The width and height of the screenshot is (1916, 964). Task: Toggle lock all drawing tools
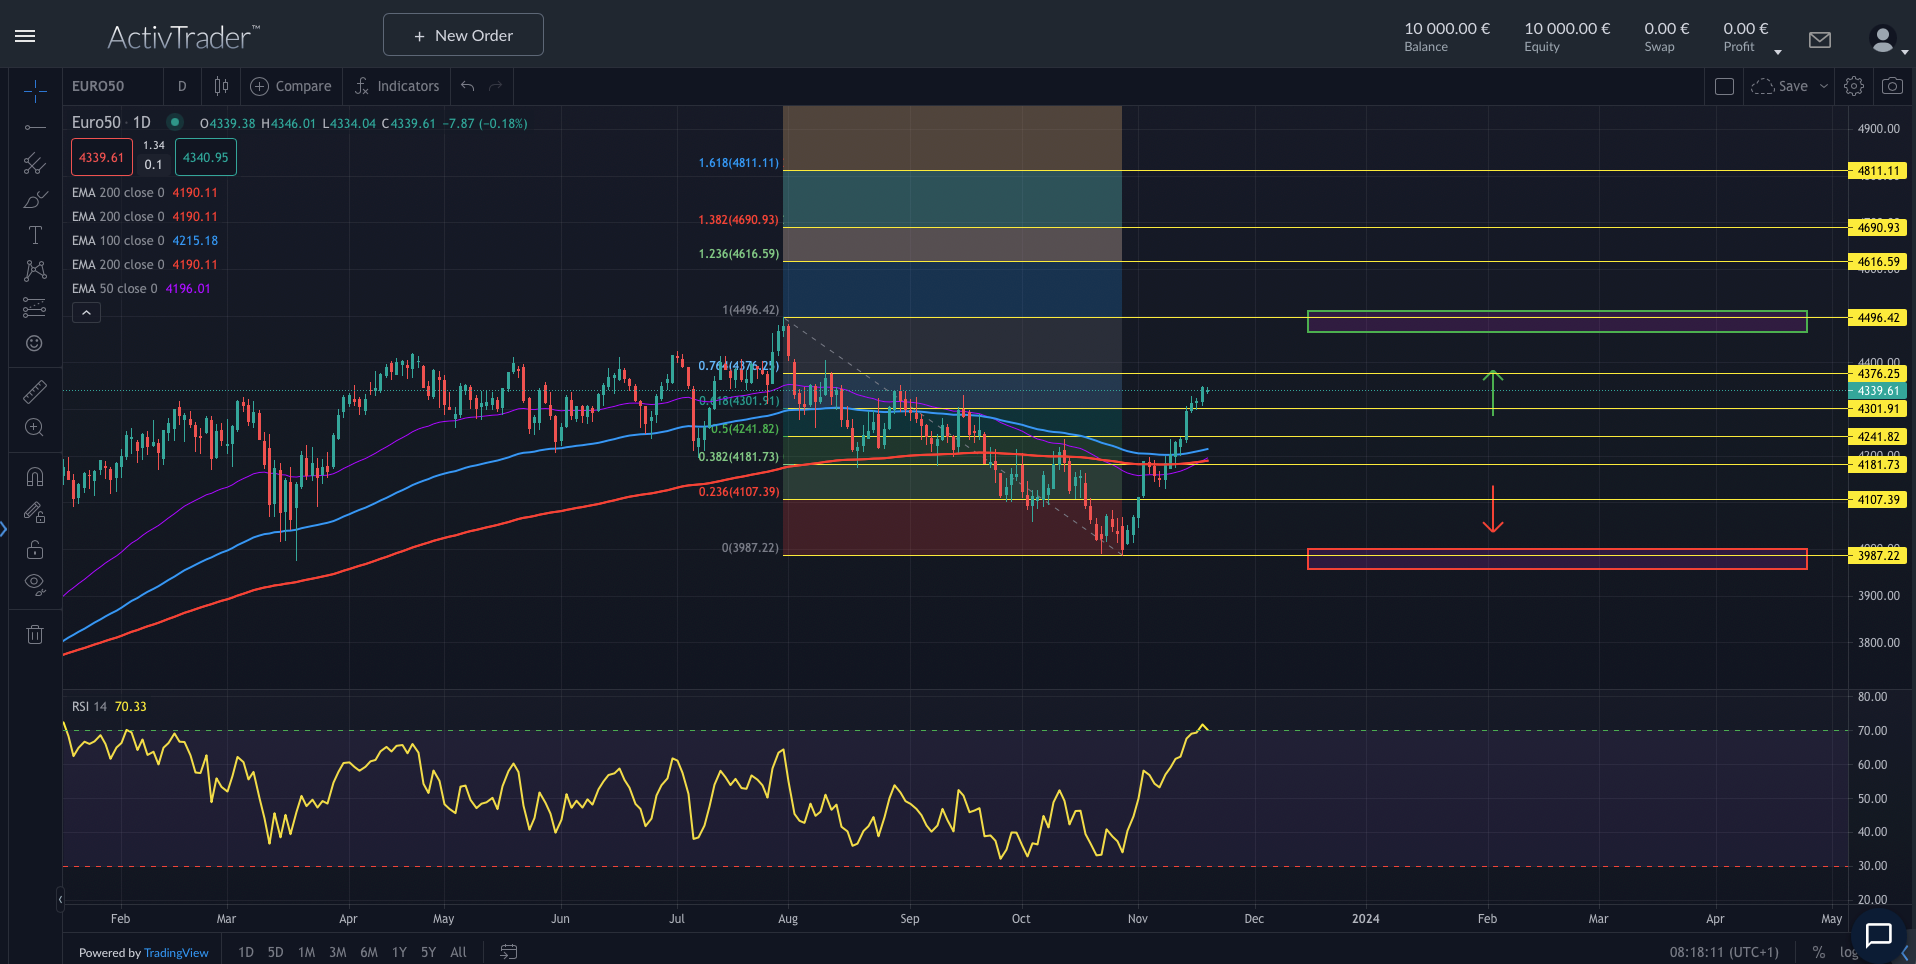pyautogui.click(x=35, y=549)
